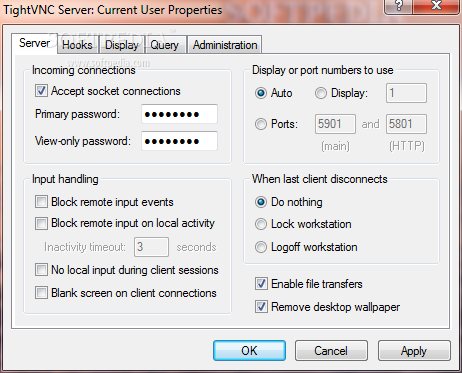Switch to the Display tab
This screenshot has width=462, height=373.
122,45
